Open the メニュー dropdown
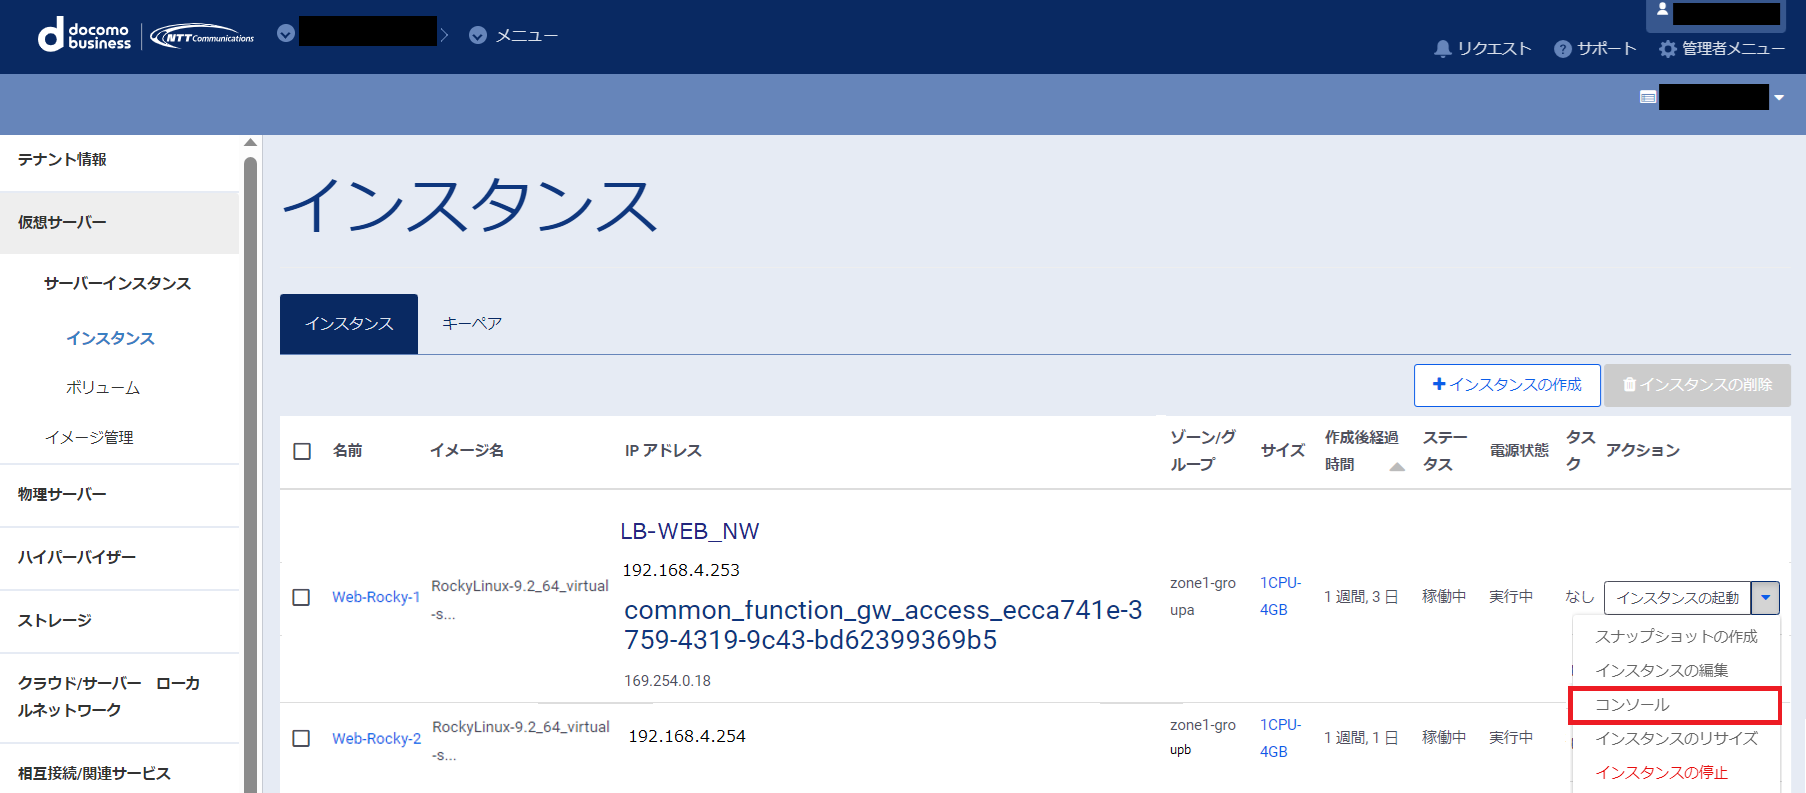Image resolution: width=1806 pixels, height=793 pixels. [x=514, y=35]
